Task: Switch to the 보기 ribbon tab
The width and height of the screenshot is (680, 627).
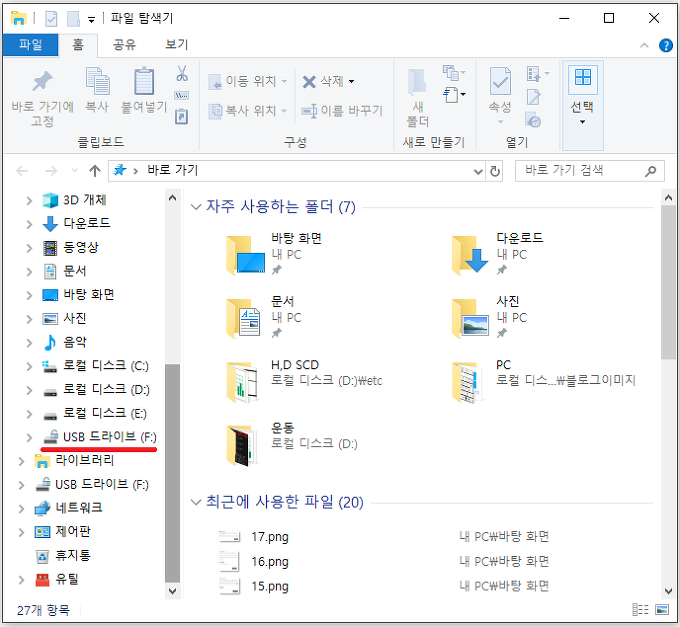Action: (177, 45)
